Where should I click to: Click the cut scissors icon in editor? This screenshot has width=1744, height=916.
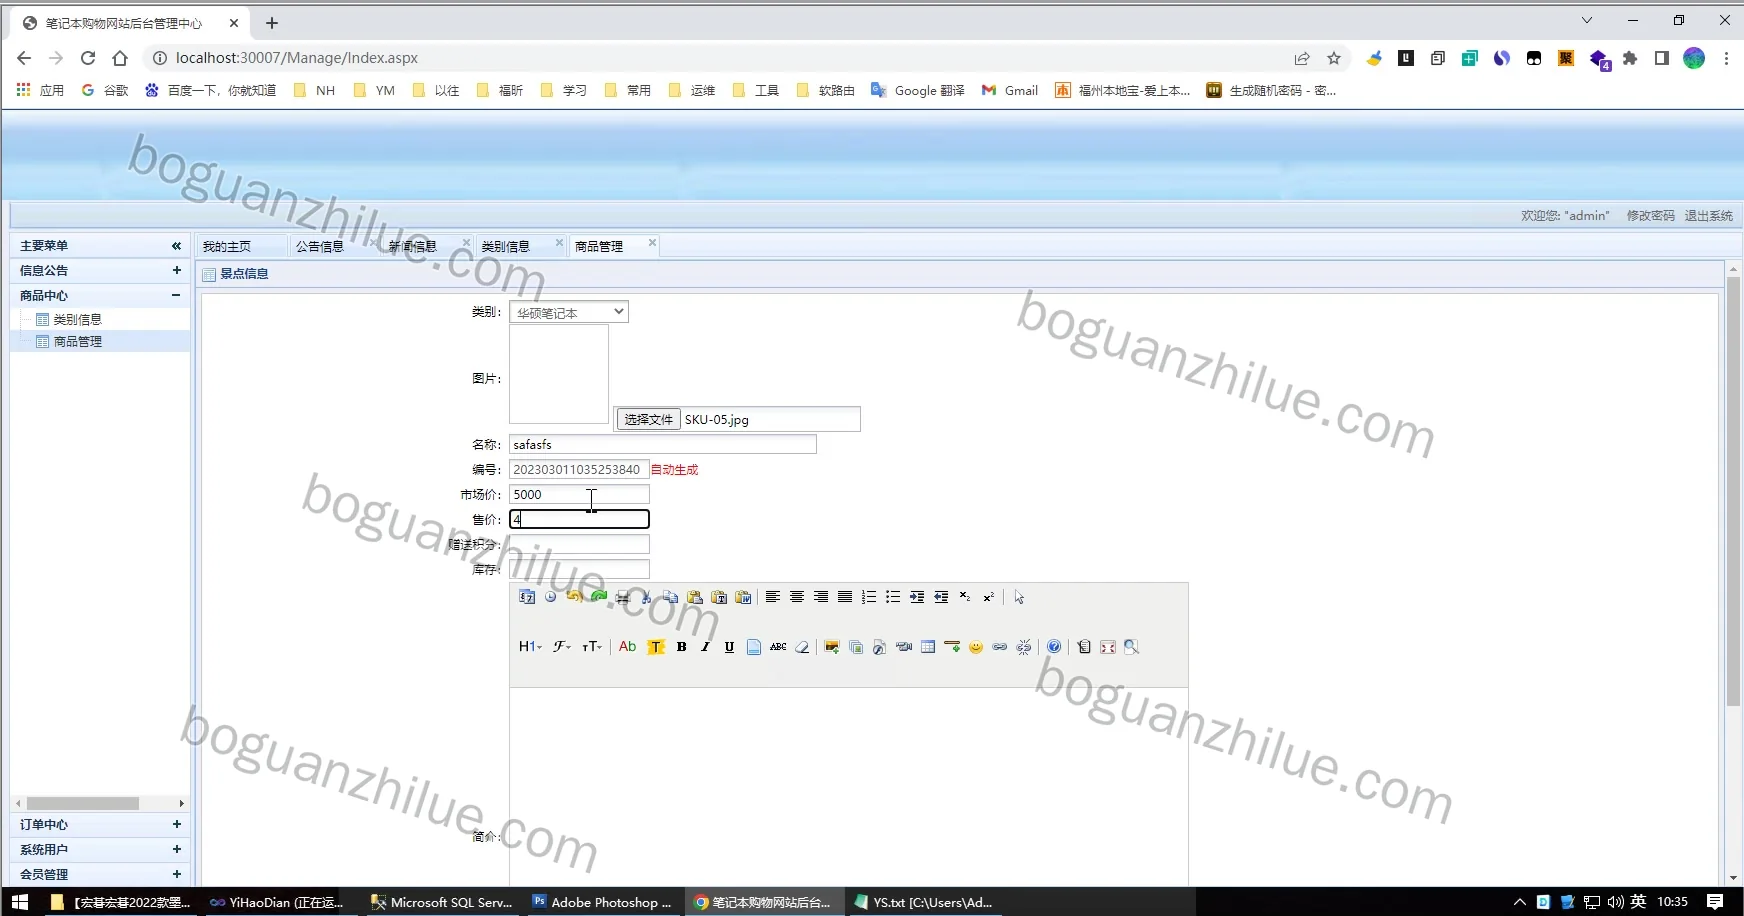pos(646,597)
